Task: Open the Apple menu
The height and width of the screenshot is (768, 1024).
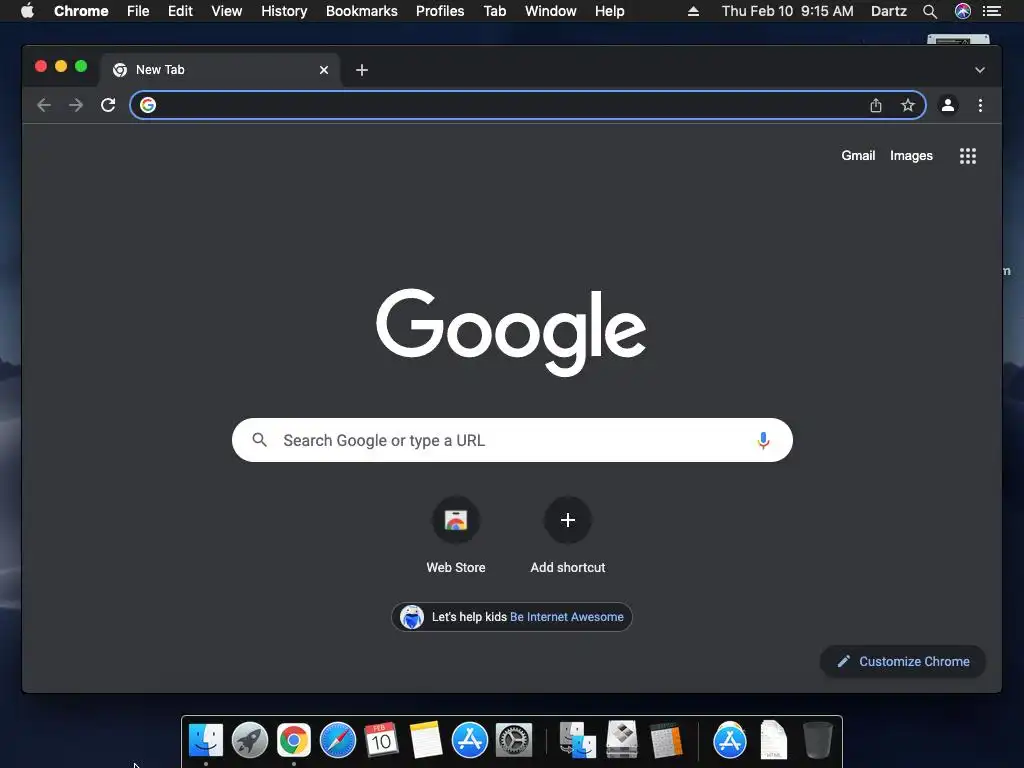Action: pyautogui.click(x=27, y=11)
